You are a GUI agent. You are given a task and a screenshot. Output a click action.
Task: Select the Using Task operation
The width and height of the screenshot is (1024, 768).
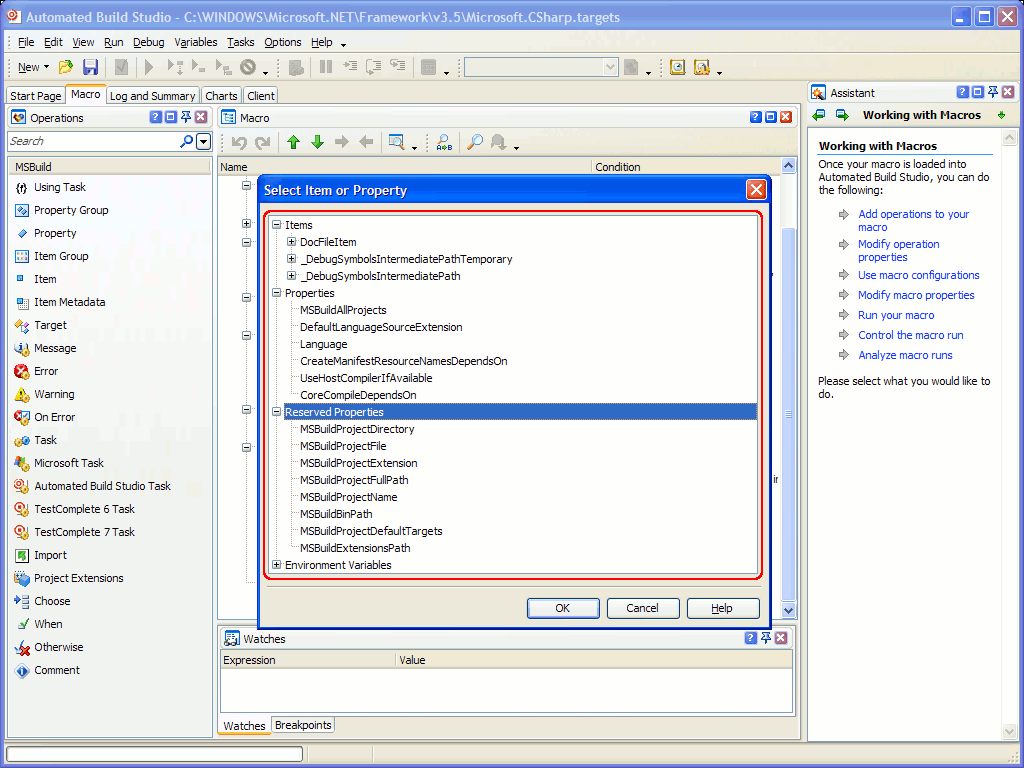pyautogui.click(x=59, y=187)
